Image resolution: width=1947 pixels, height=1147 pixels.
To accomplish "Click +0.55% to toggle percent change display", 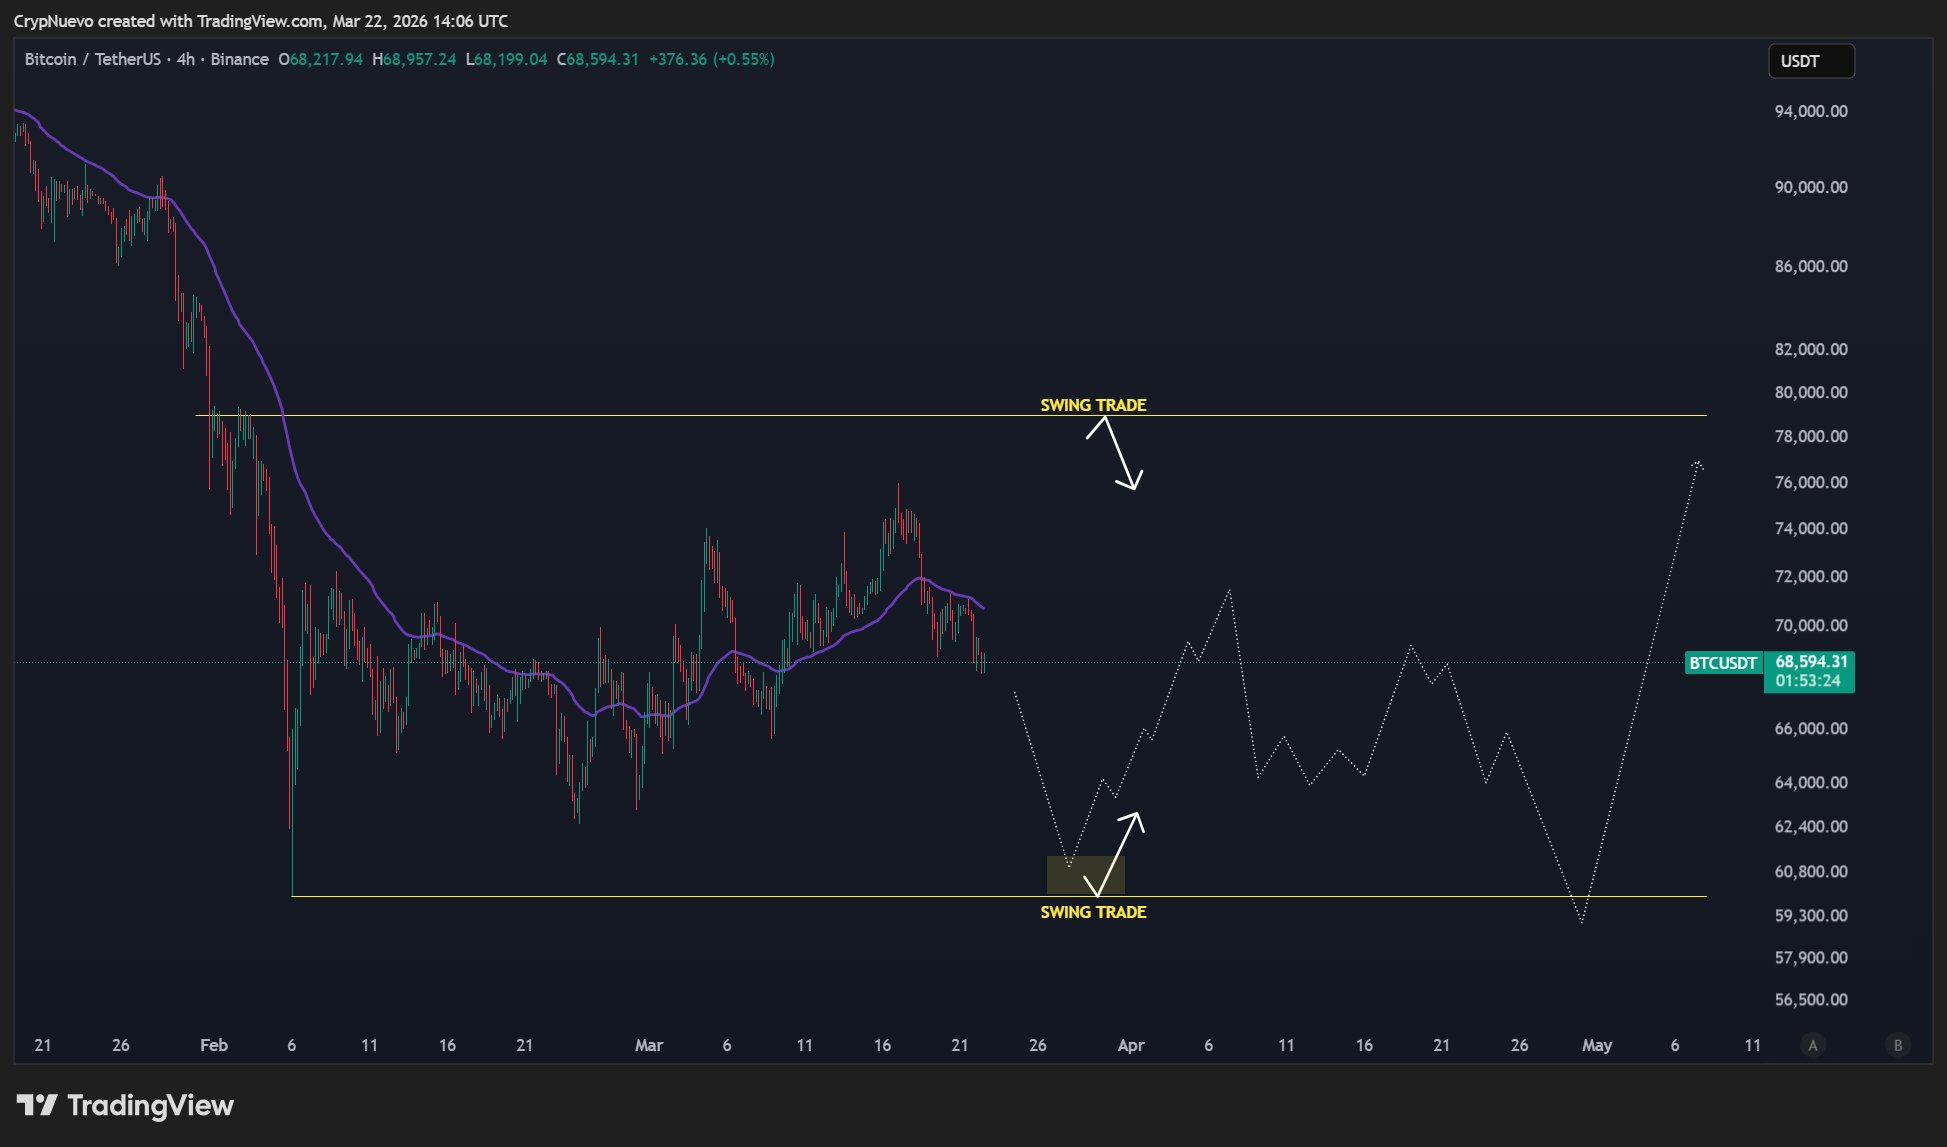I will [742, 59].
